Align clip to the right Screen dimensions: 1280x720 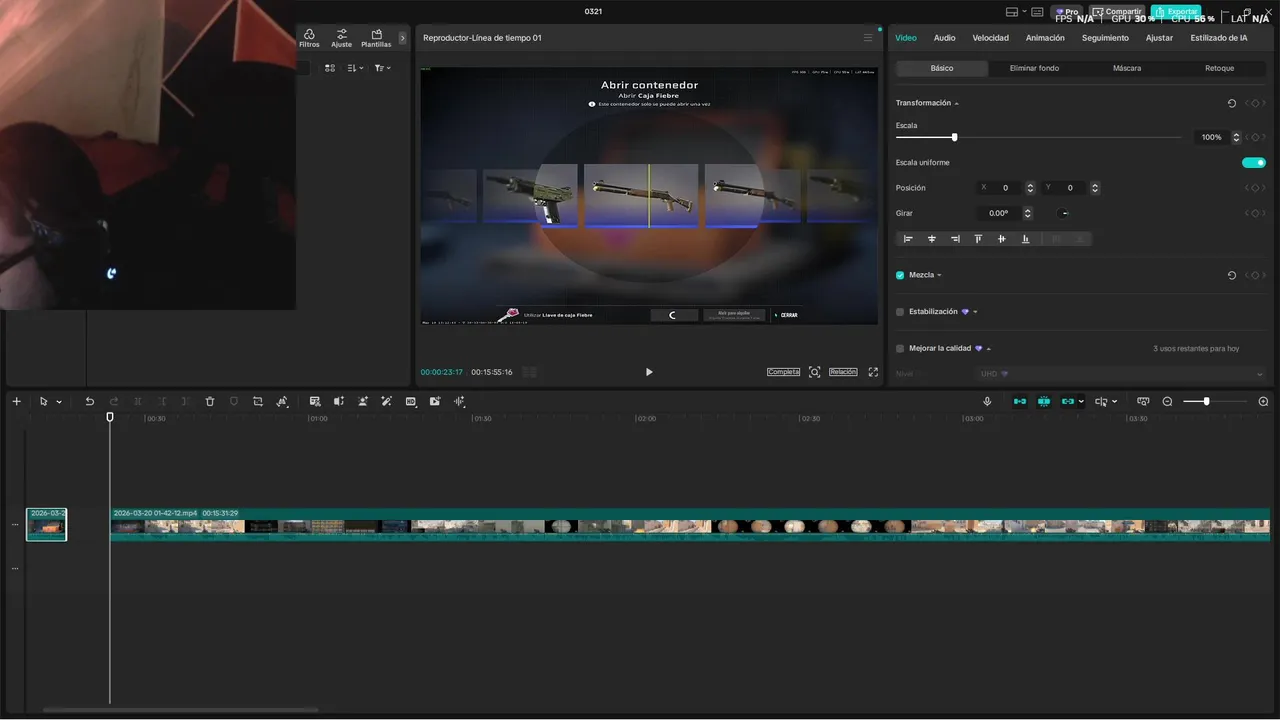coord(955,239)
